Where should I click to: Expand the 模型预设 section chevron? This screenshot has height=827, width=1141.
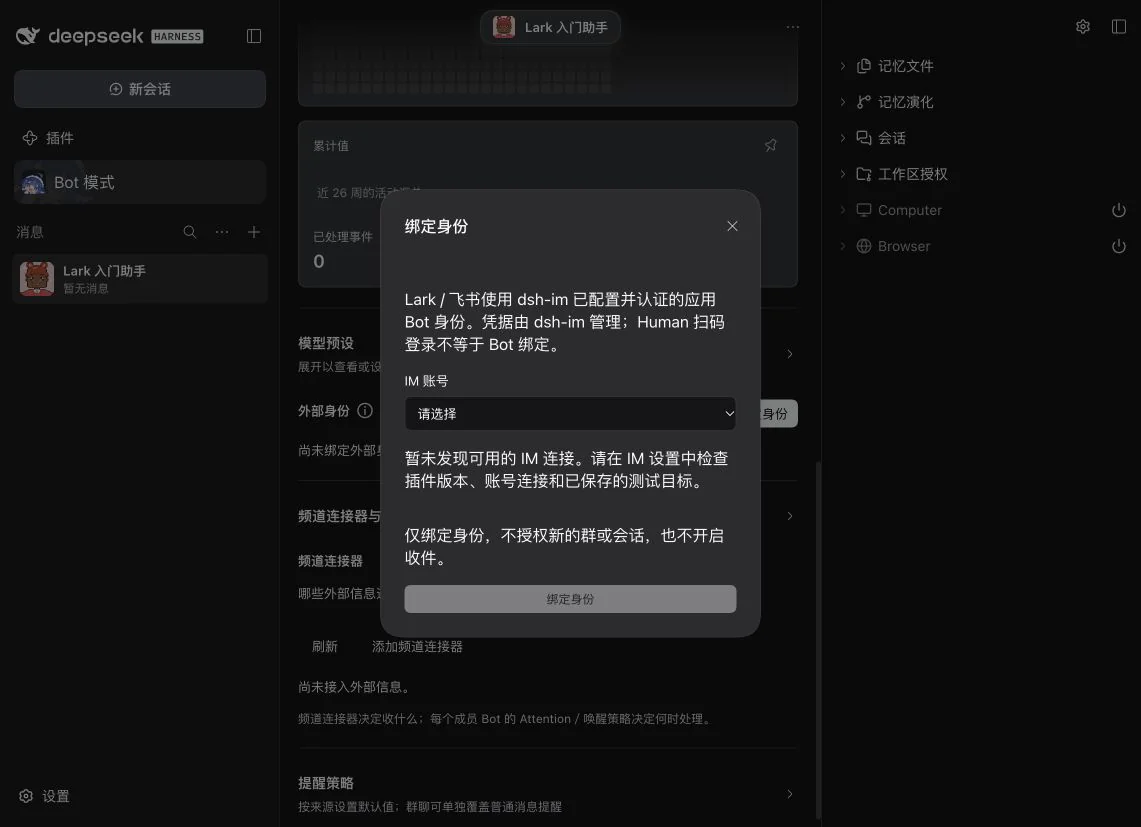click(790, 354)
